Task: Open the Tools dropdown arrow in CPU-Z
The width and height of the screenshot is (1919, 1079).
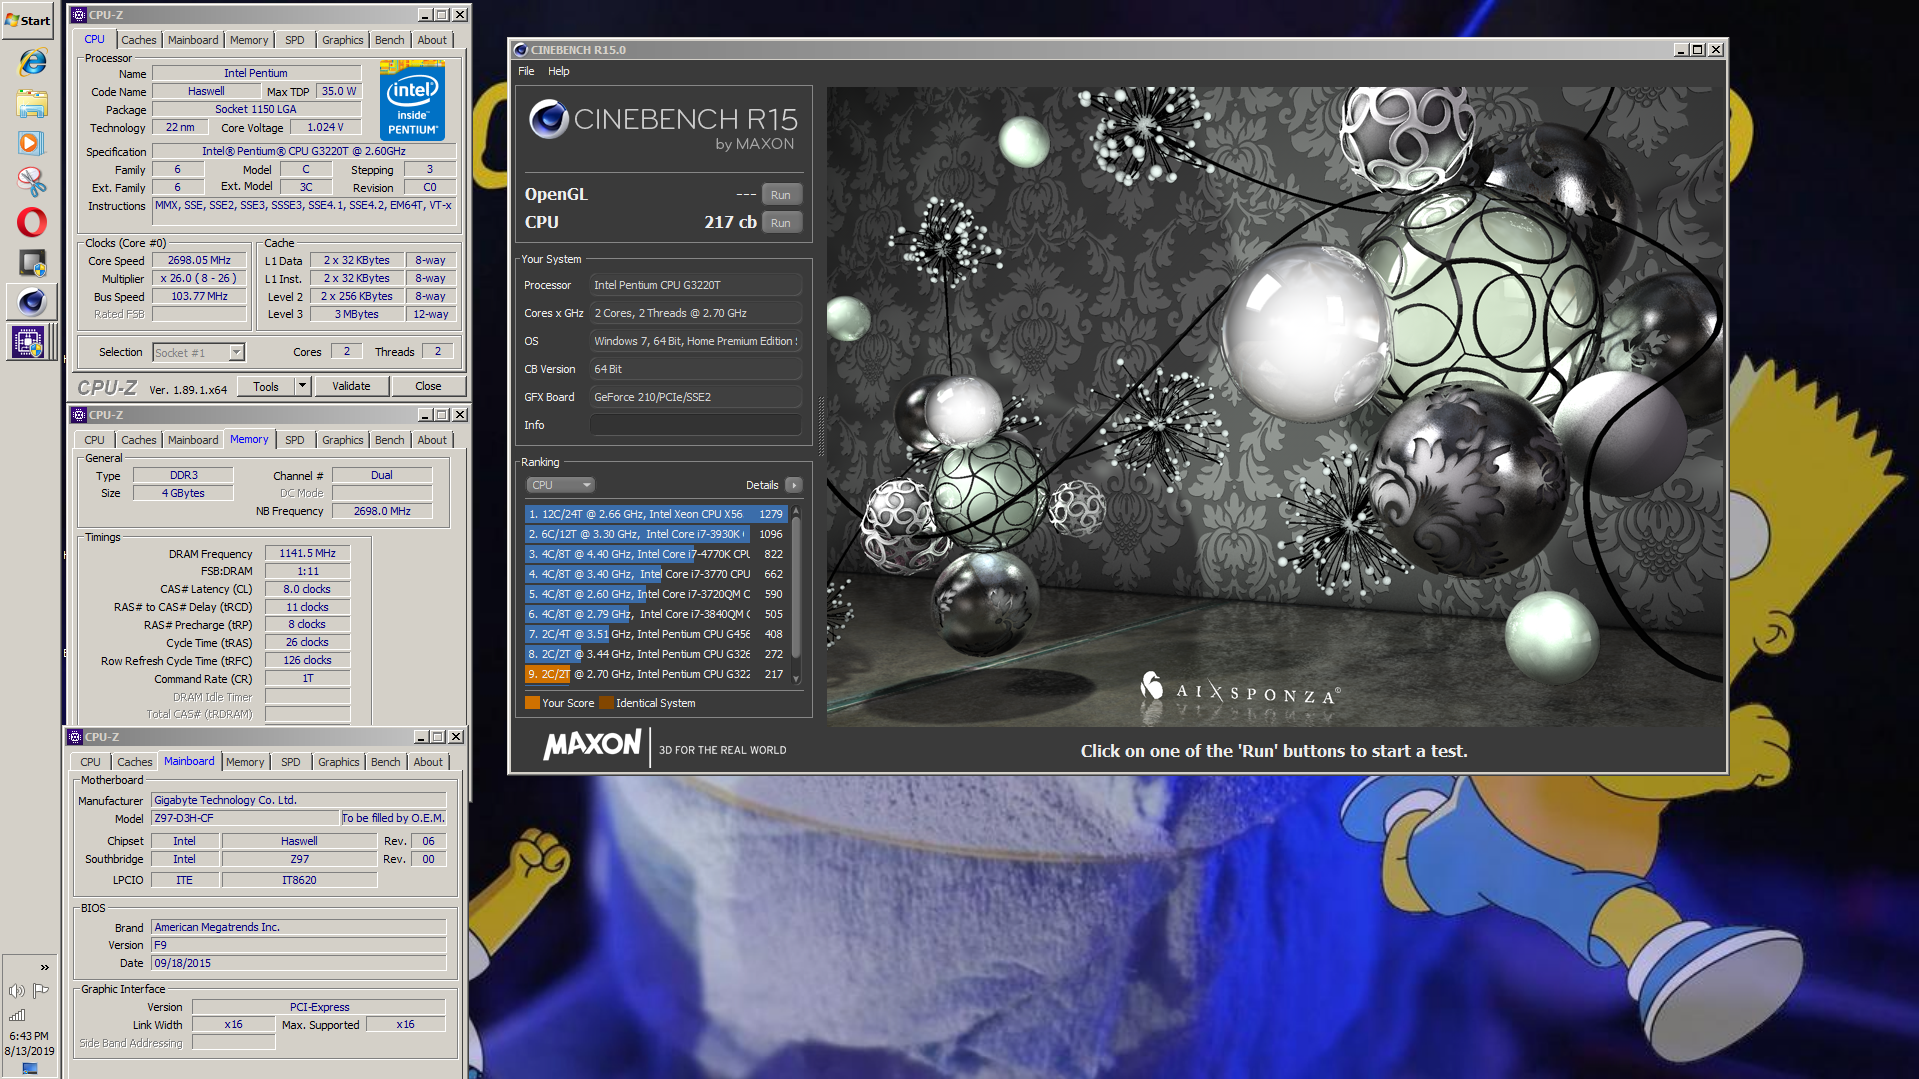Action: pyautogui.click(x=302, y=386)
